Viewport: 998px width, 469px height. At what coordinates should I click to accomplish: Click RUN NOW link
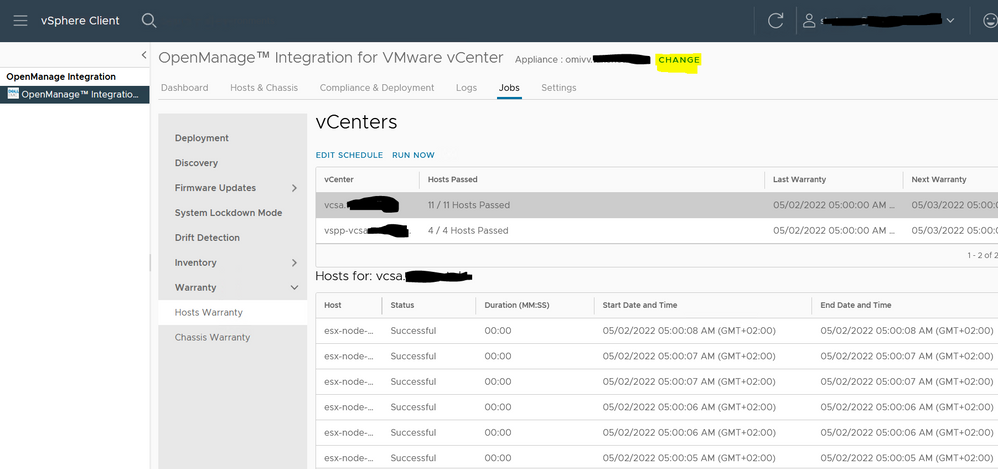[x=414, y=155]
